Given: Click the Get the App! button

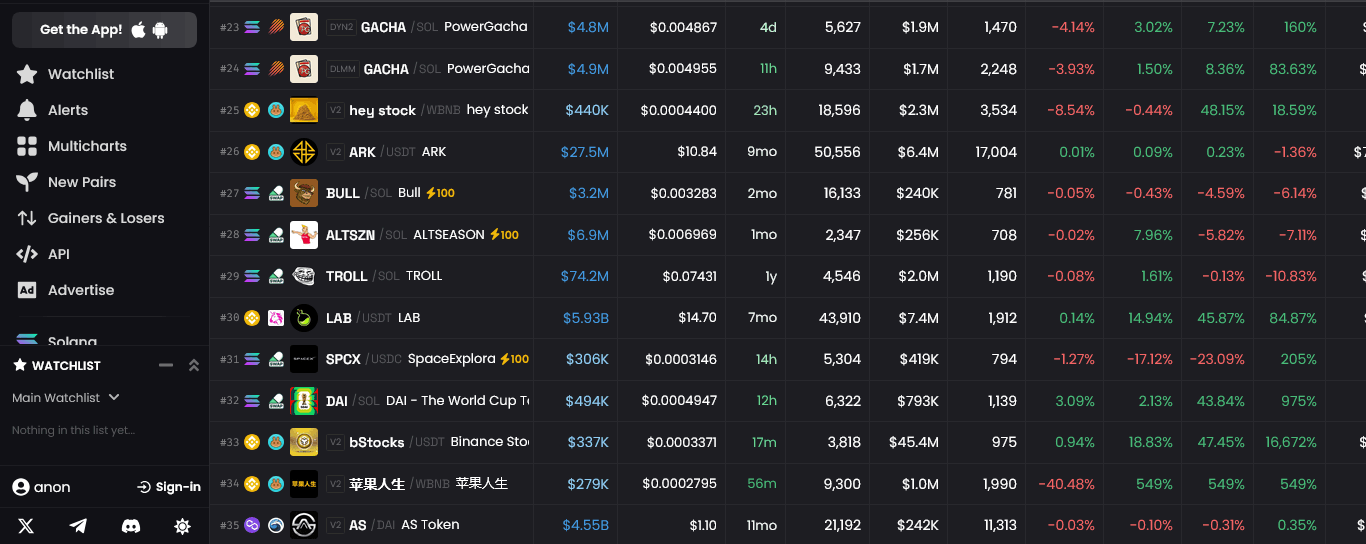Looking at the screenshot, I should point(104,30).
